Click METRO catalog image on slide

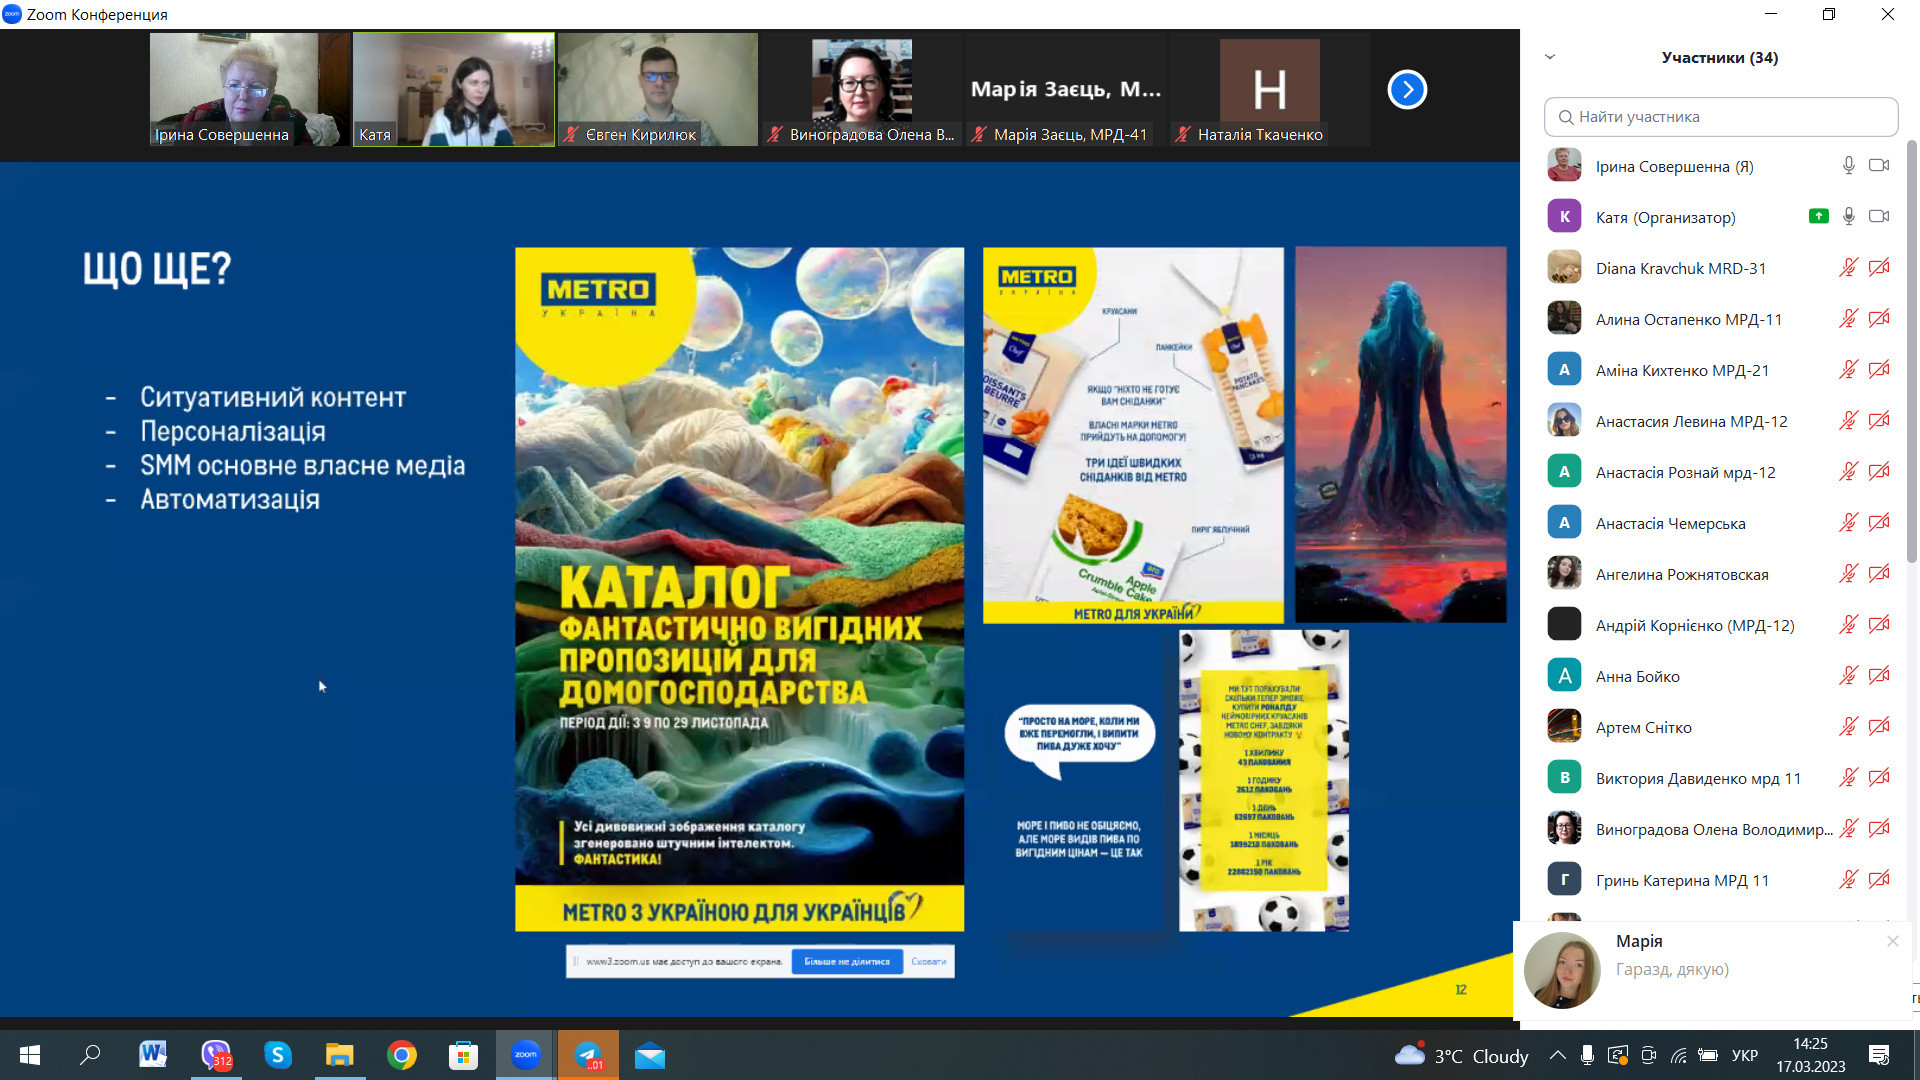pos(739,589)
